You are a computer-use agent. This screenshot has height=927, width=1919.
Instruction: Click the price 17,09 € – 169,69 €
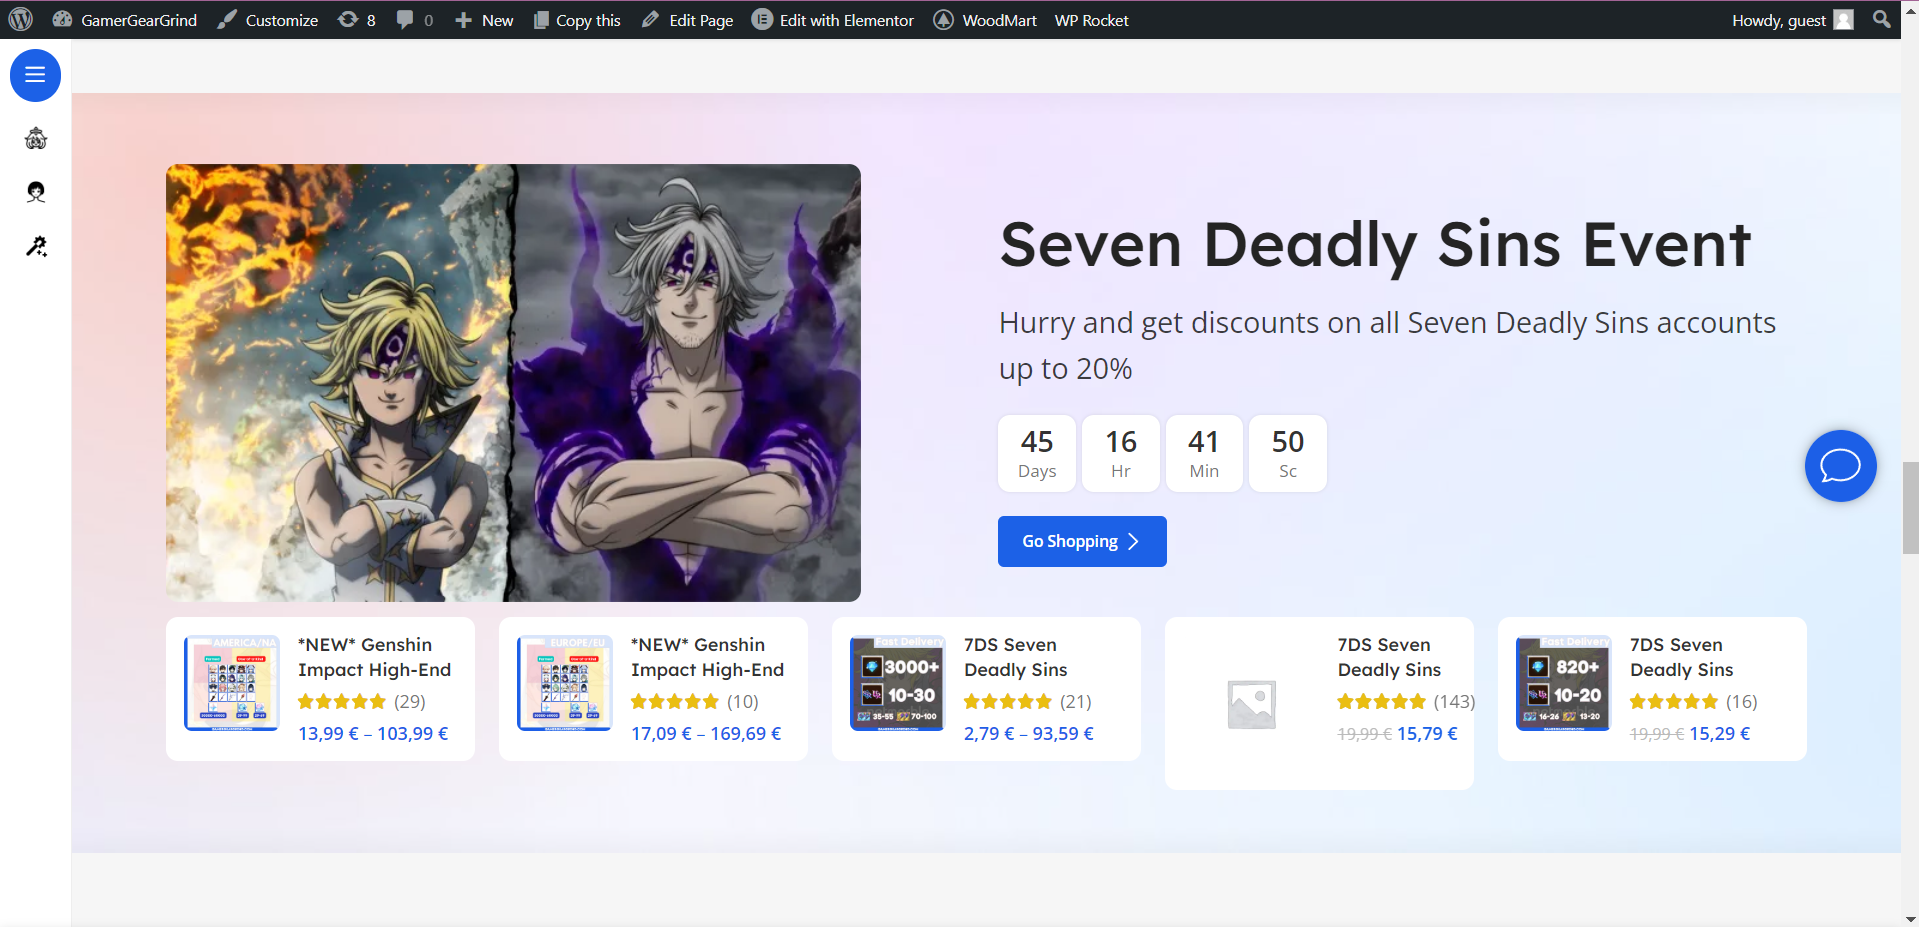(x=706, y=734)
